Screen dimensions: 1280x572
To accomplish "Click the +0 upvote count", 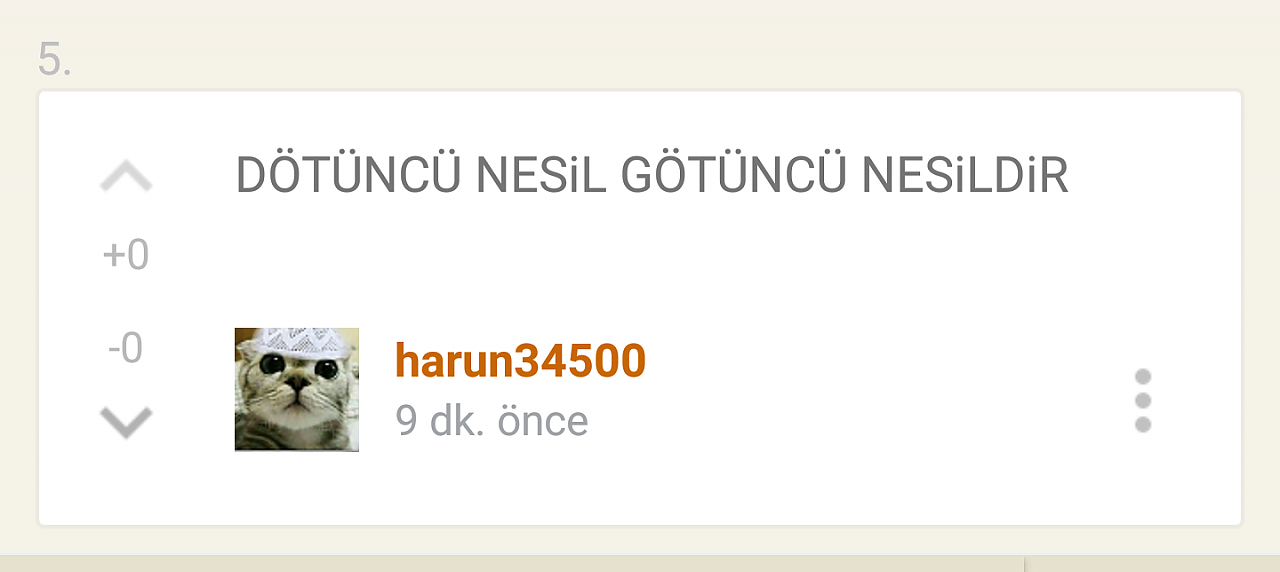I will point(126,255).
